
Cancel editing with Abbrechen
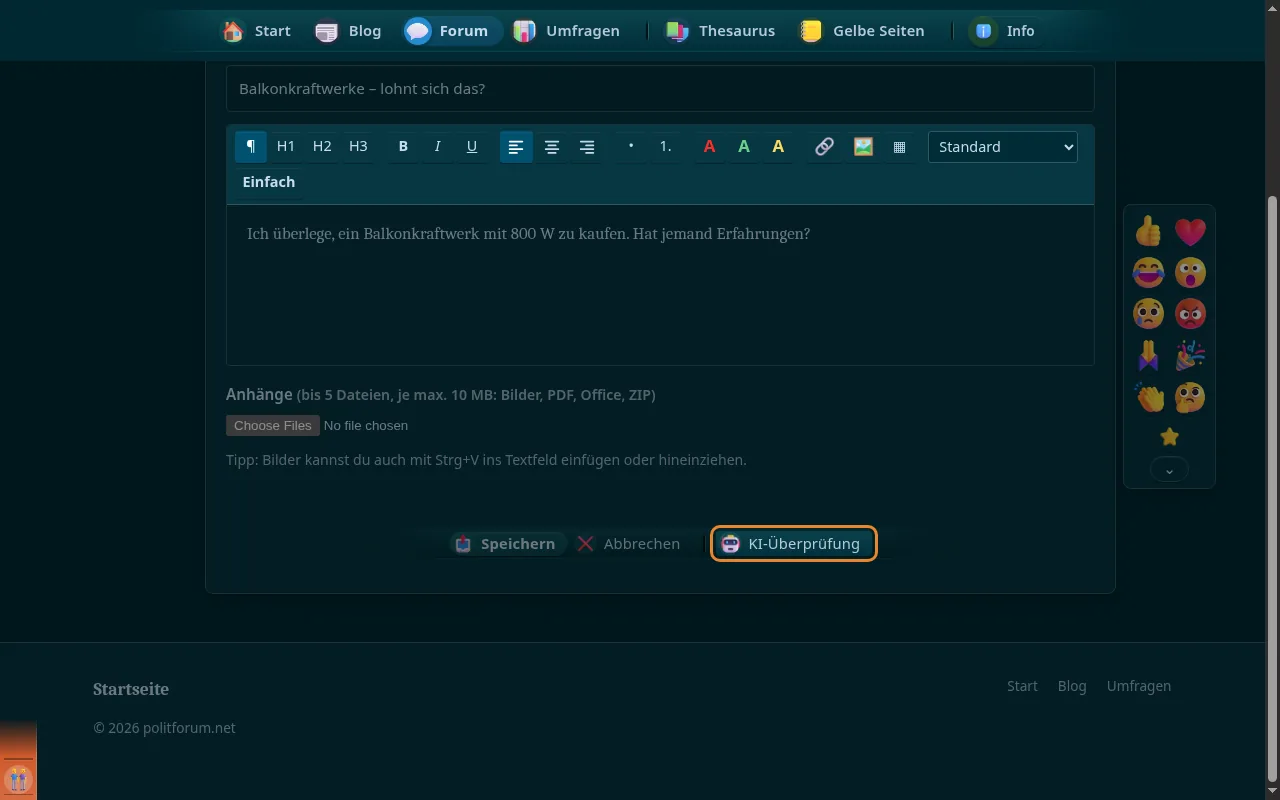629,544
